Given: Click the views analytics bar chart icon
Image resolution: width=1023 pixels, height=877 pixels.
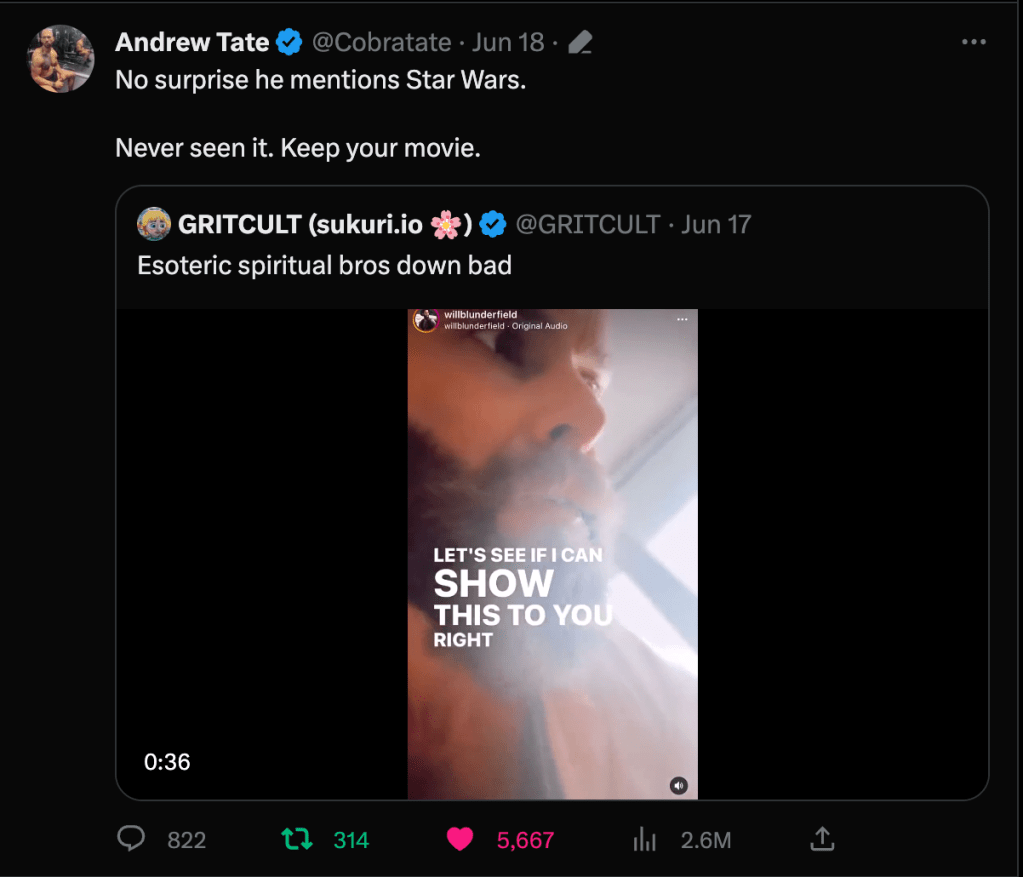Looking at the screenshot, I should click(645, 840).
